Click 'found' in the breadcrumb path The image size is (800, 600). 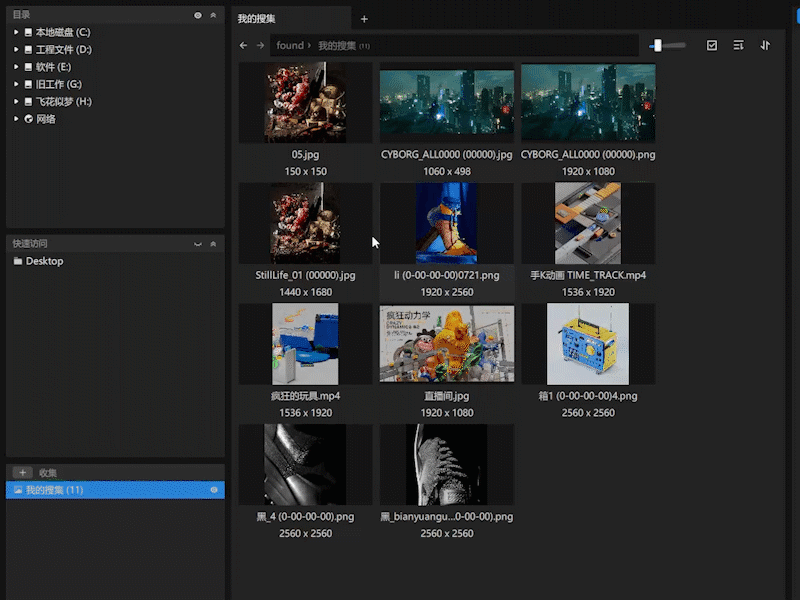pyautogui.click(x=290, y=45)
